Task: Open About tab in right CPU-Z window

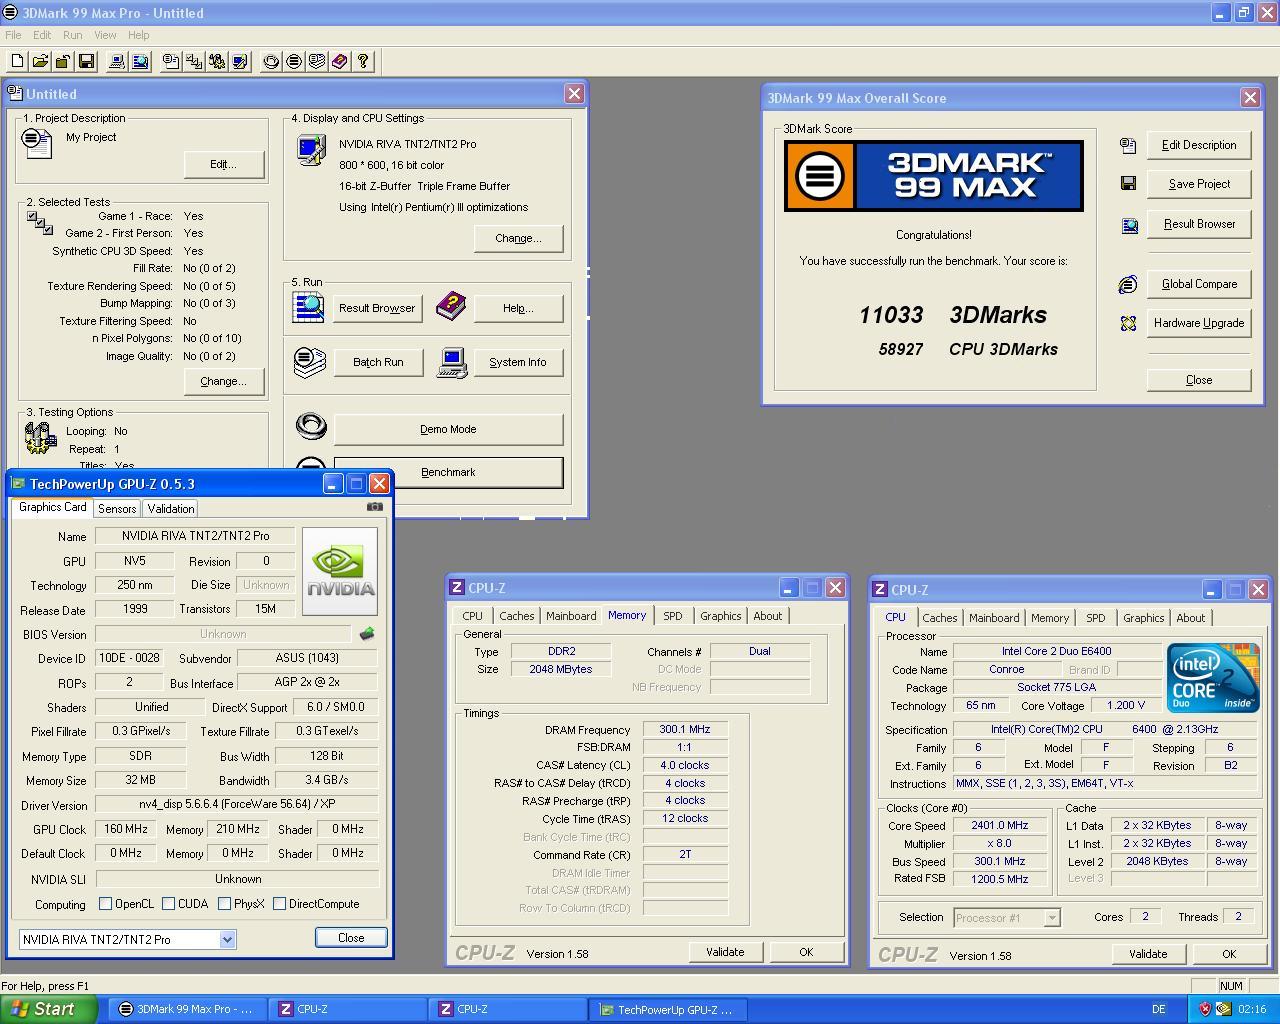Action: 1190,618
